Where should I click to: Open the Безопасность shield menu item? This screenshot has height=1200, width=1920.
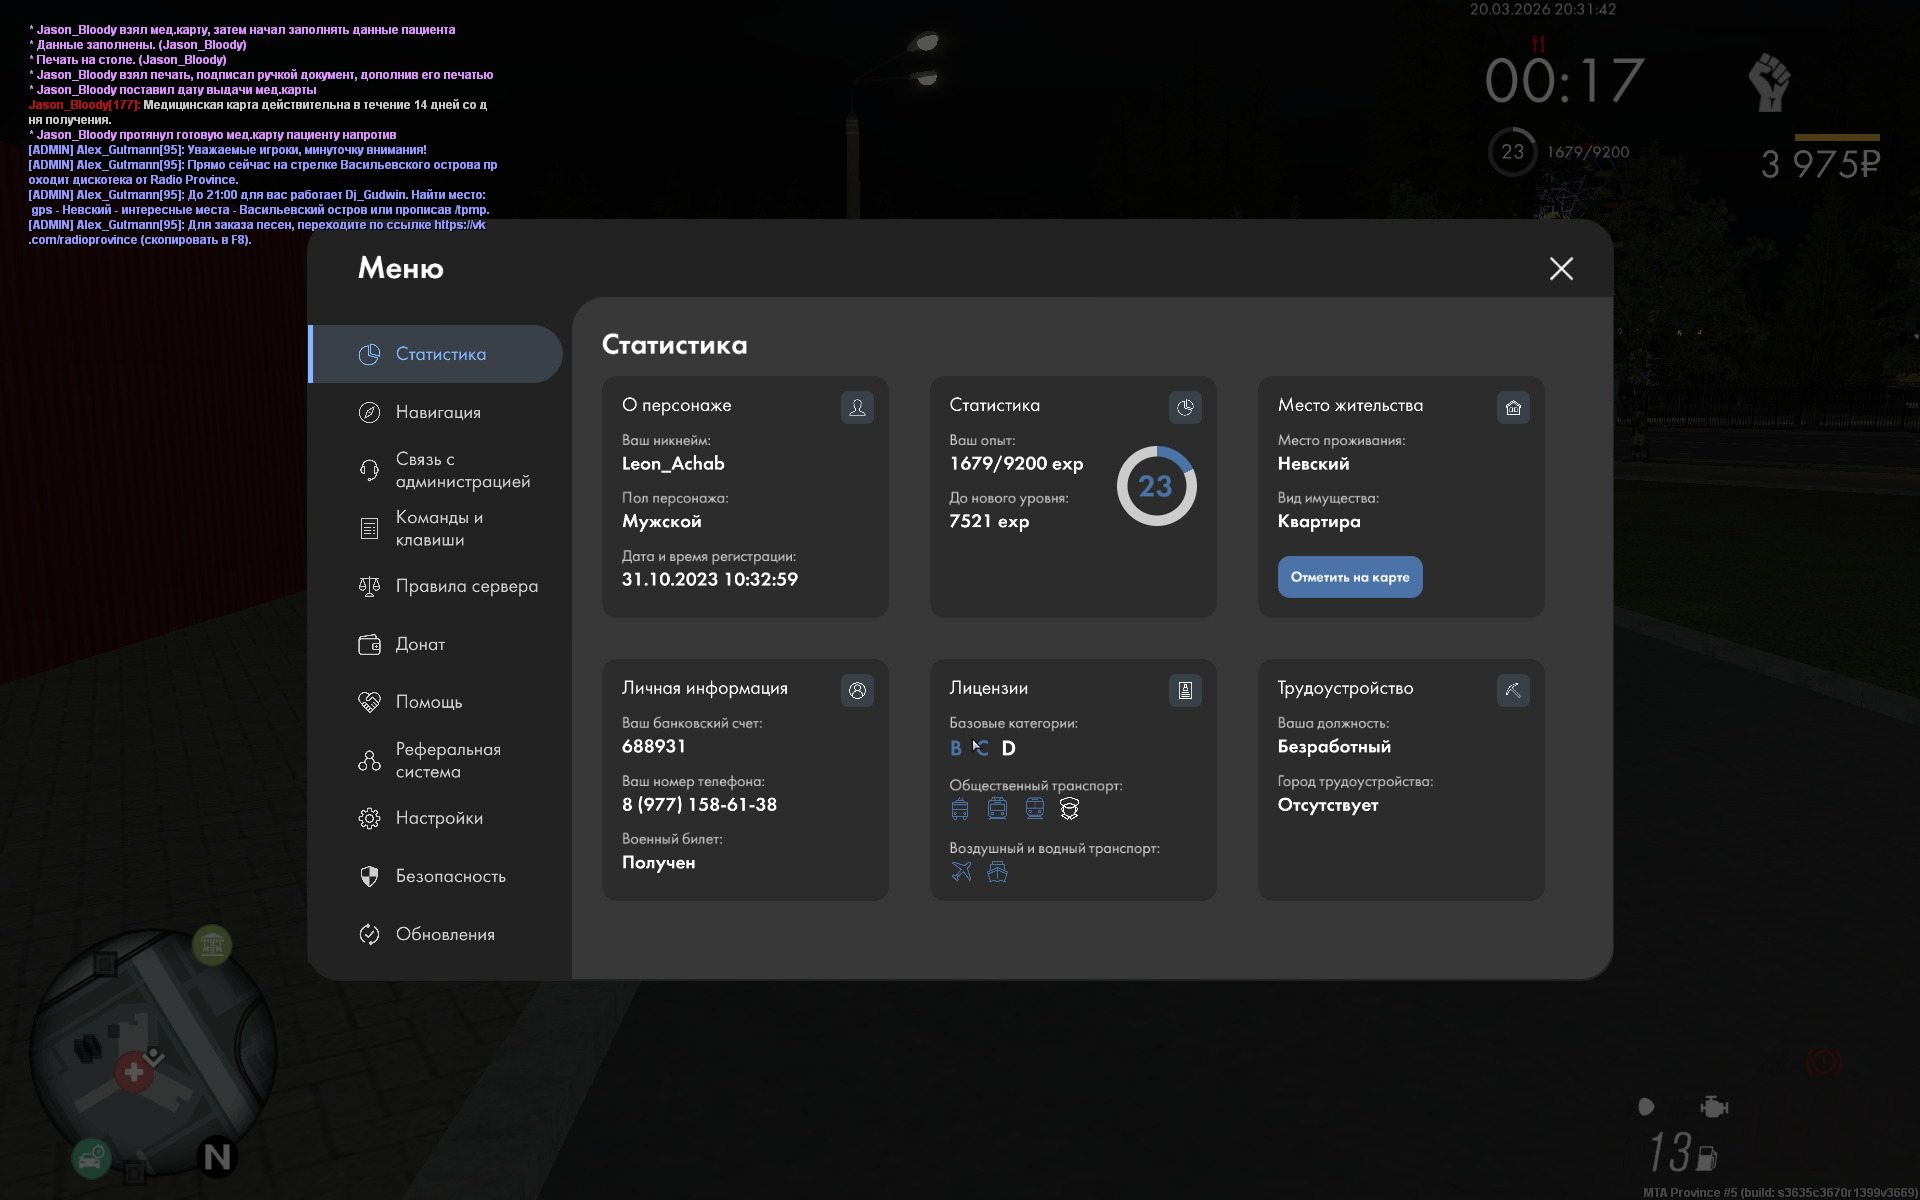click(449, 876)
